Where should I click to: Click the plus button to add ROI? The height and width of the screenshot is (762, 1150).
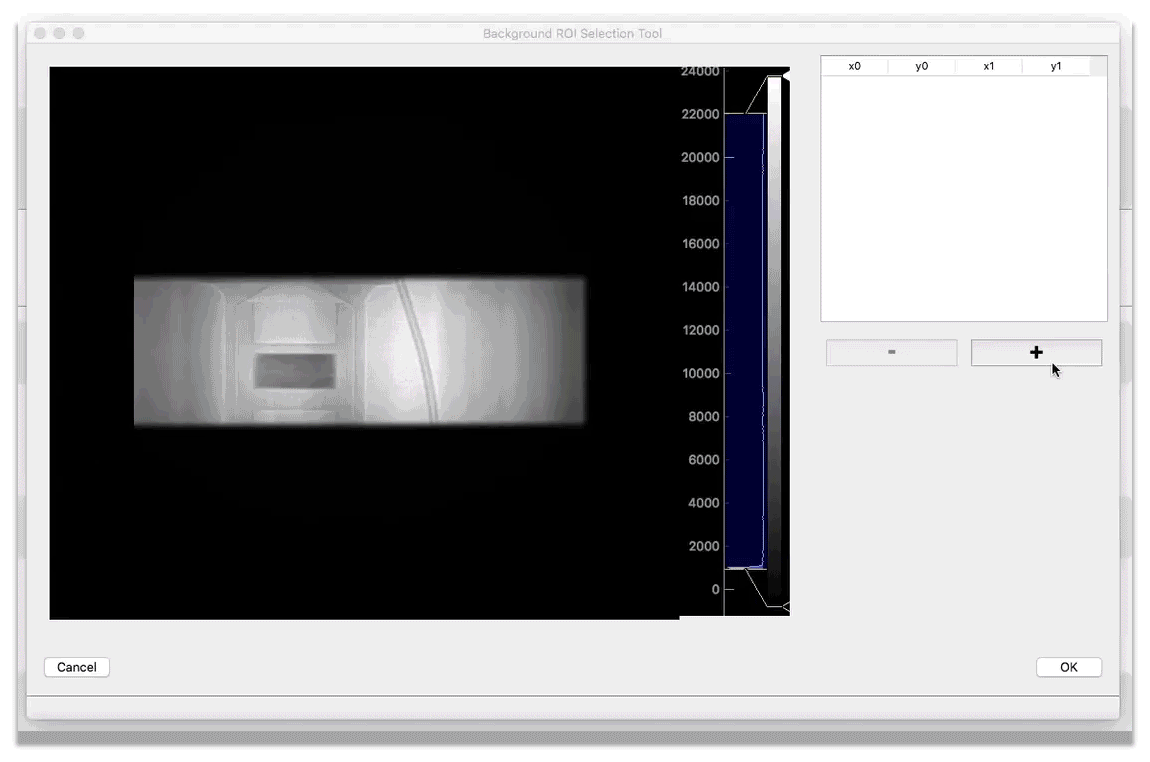pyautogui.click(x=1036, y=353)
